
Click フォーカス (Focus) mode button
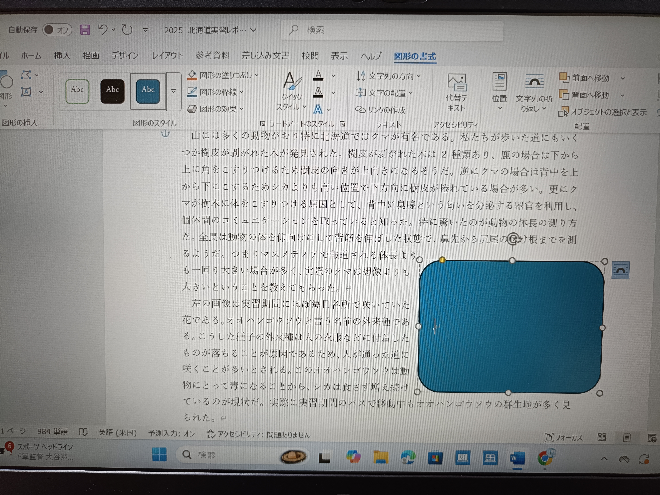click(564, 437)
